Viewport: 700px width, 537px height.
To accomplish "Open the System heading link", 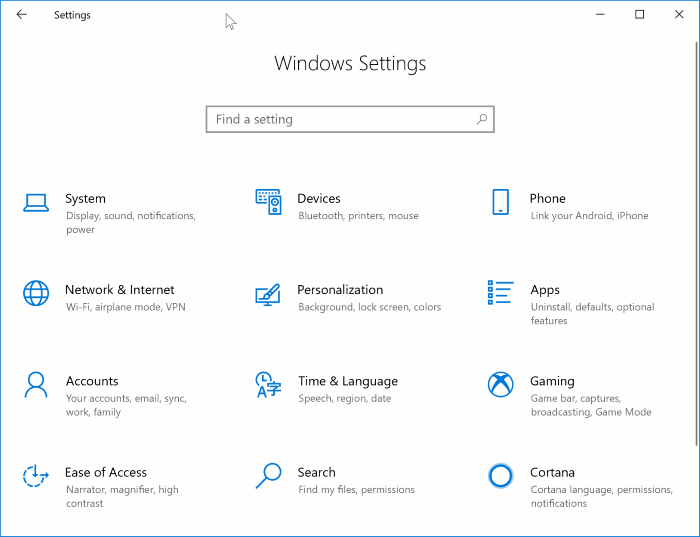I will pos(85,199).
